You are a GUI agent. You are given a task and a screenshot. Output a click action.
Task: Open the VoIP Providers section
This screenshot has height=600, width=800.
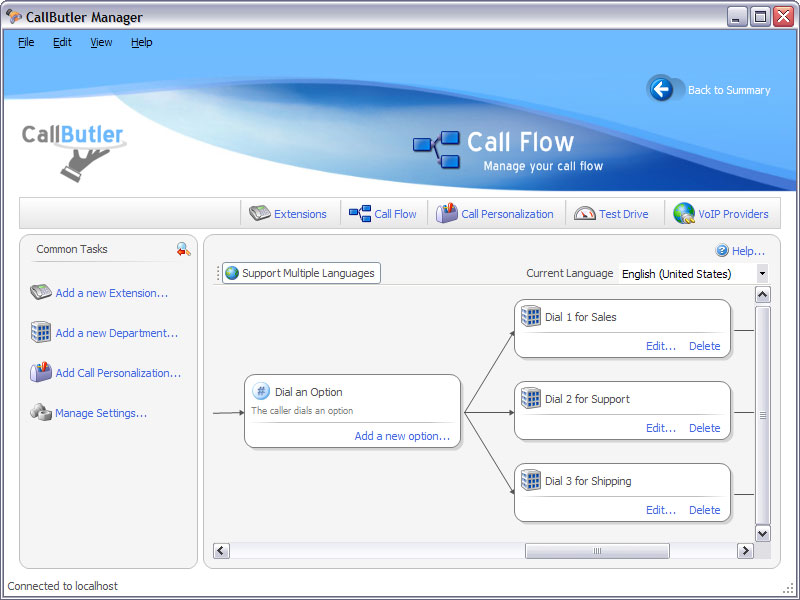pyautogui.click(x=721, y=213)
